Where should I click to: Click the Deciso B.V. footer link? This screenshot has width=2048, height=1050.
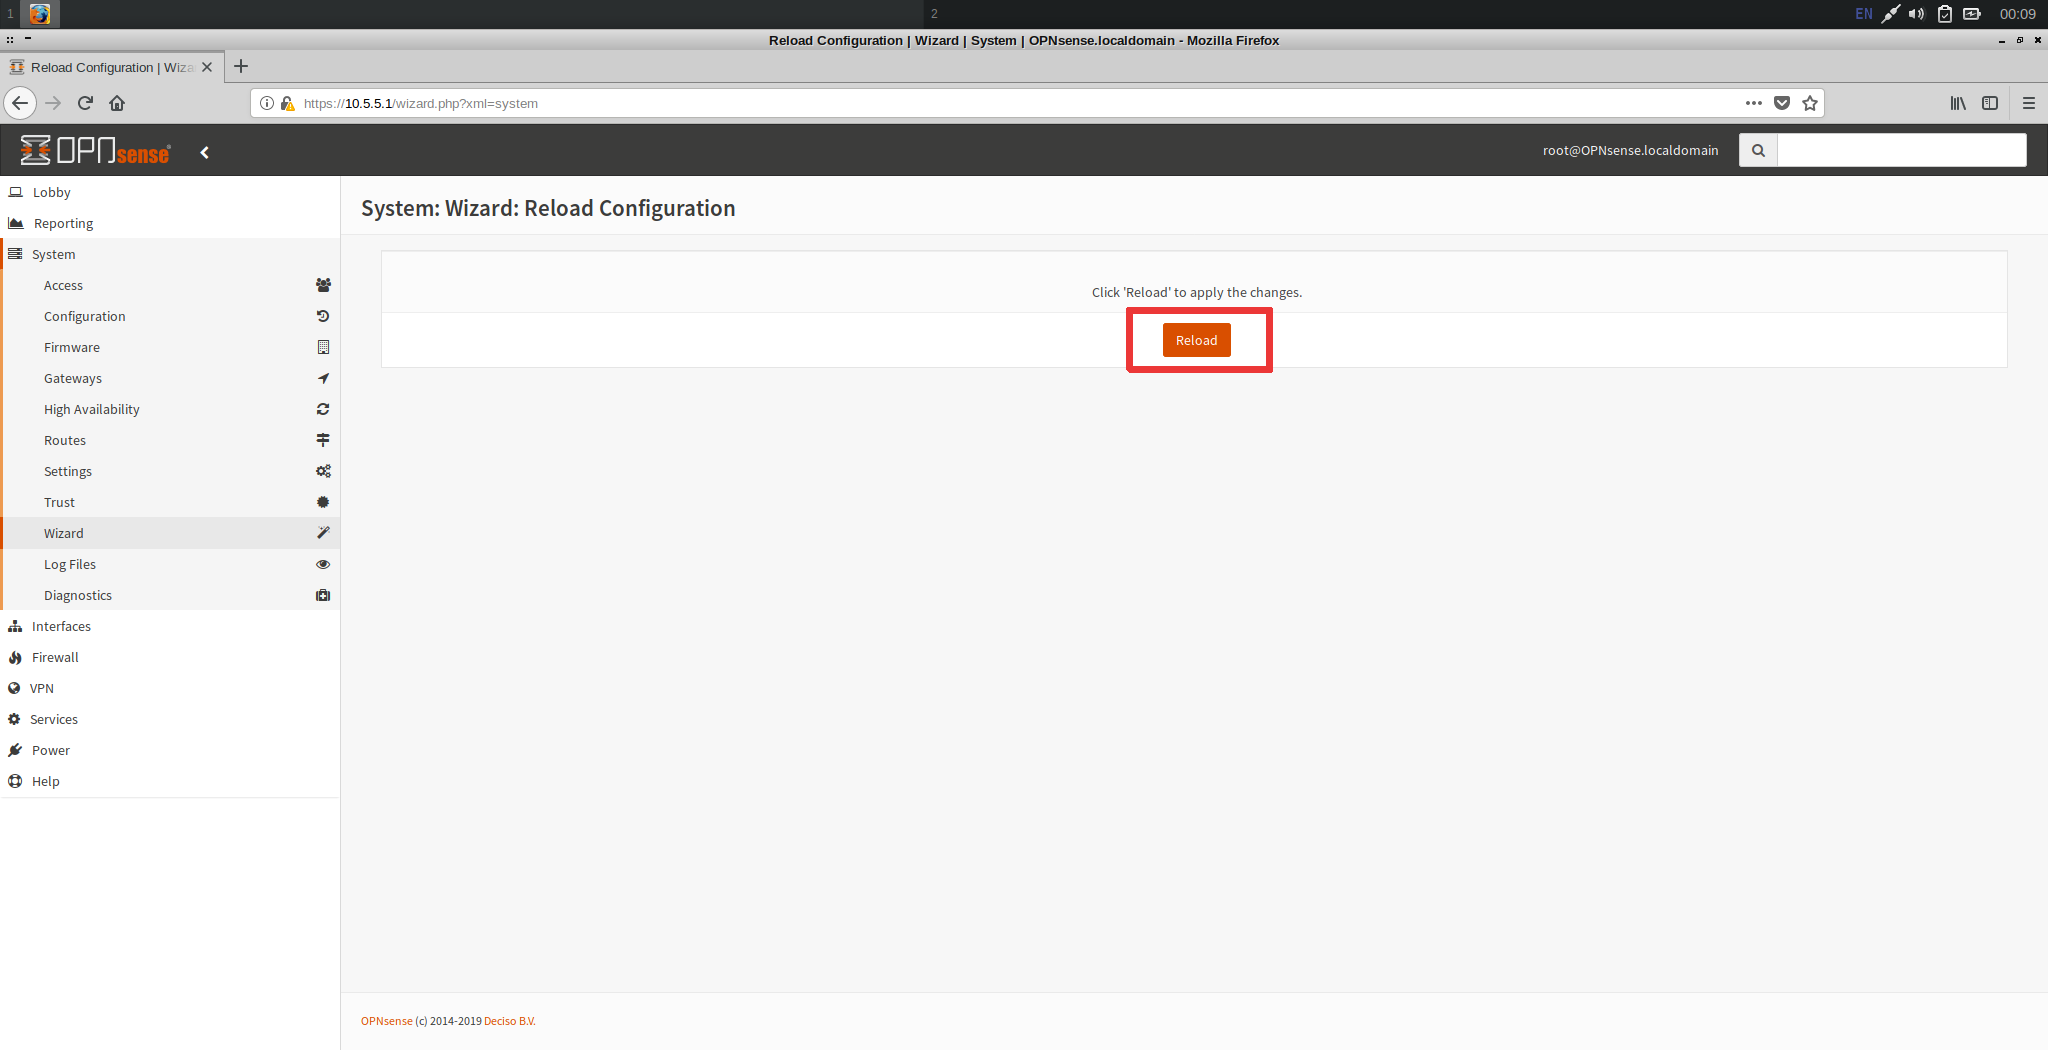click(x=510, y=1021)
